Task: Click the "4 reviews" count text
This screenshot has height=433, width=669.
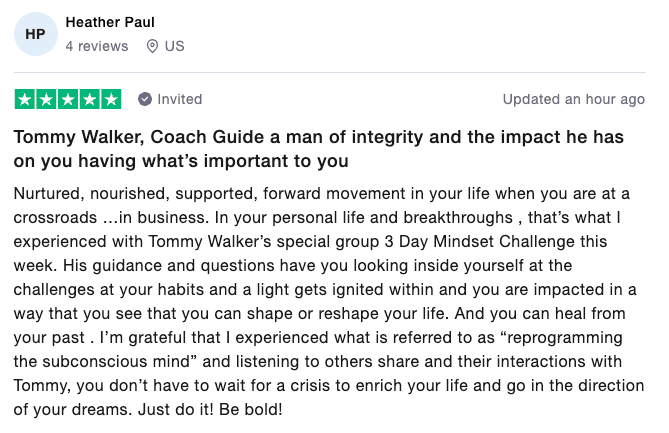Action: [97, 46]
